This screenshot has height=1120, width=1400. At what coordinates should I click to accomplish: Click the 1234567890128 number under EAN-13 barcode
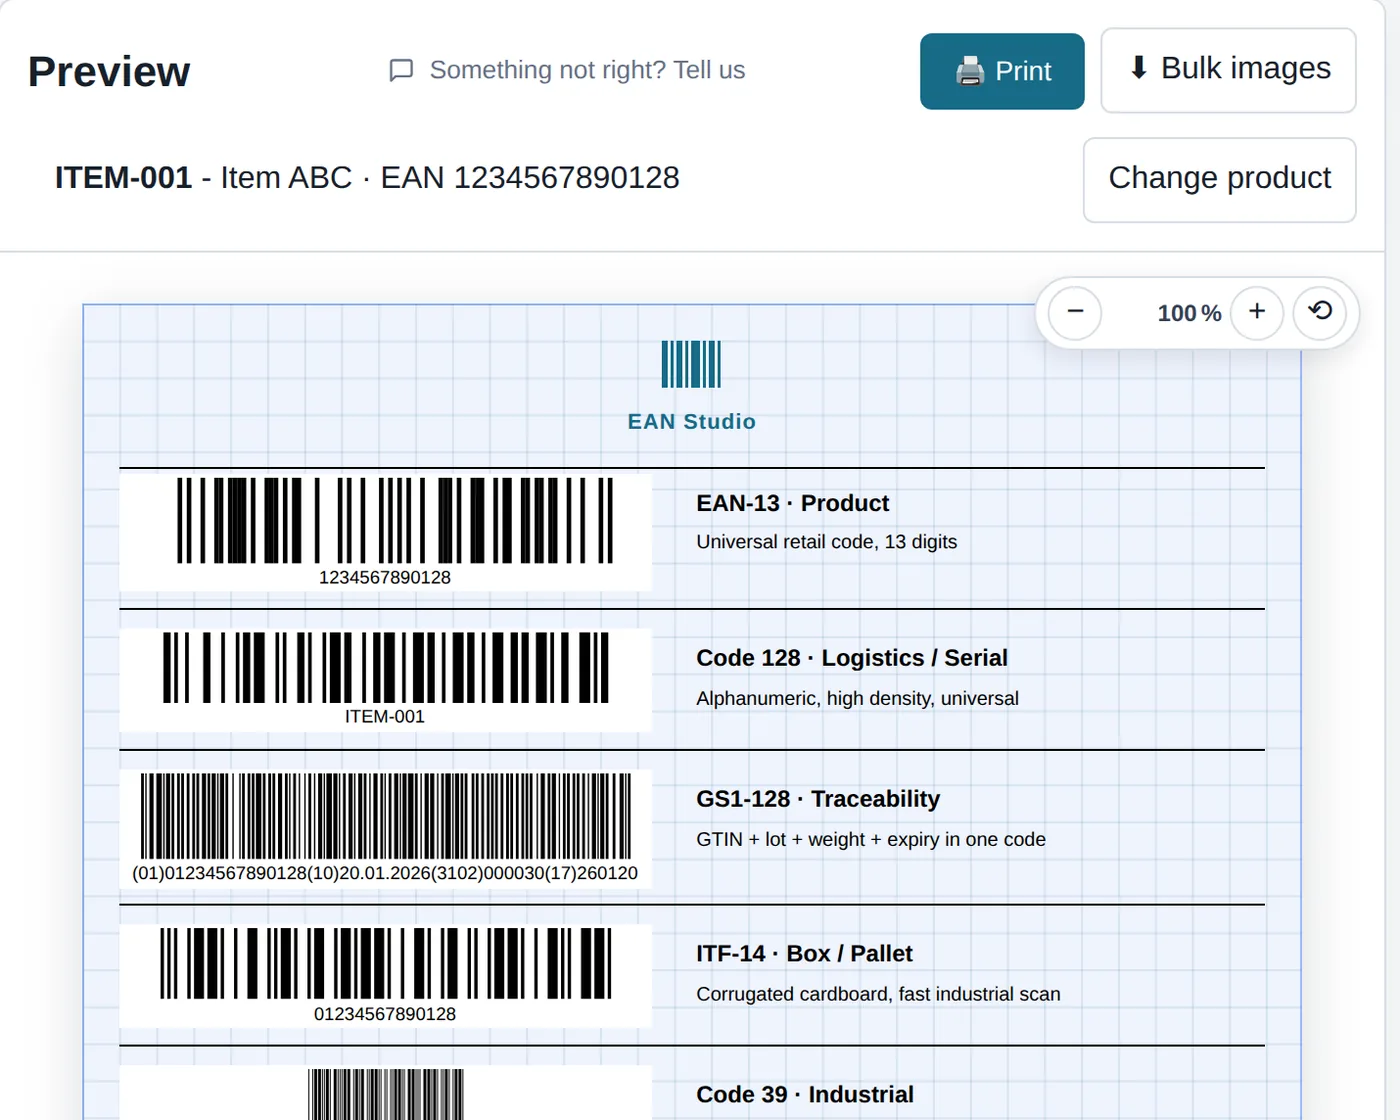(385, 578)
